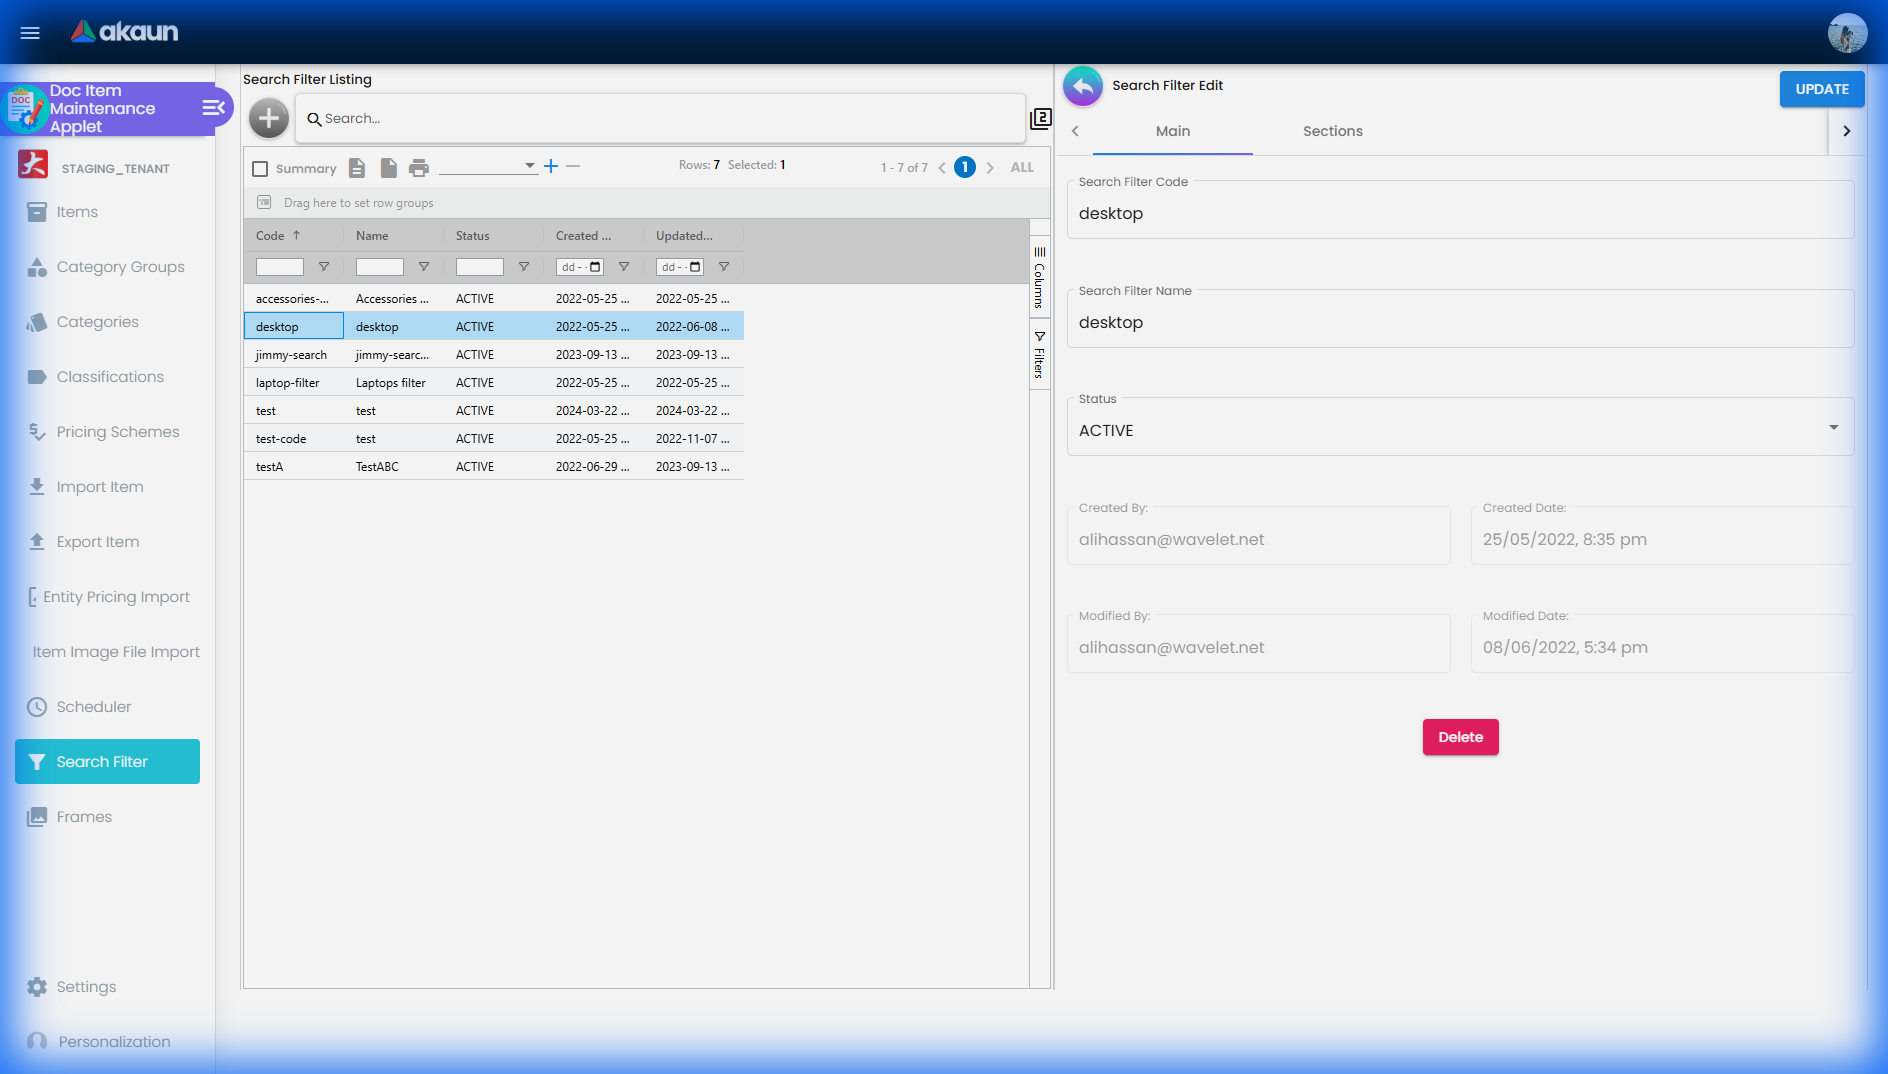
Task: Click the back arrow beside Search Filter Edit
Action: click(1082, 87)
